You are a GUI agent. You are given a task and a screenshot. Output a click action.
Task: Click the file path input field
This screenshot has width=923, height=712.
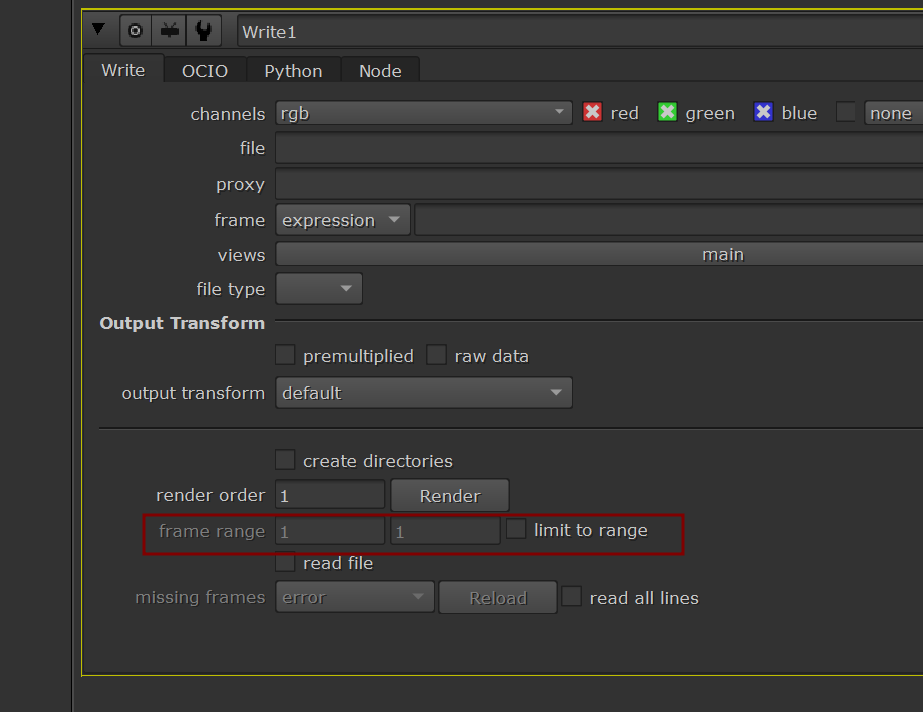598,149
